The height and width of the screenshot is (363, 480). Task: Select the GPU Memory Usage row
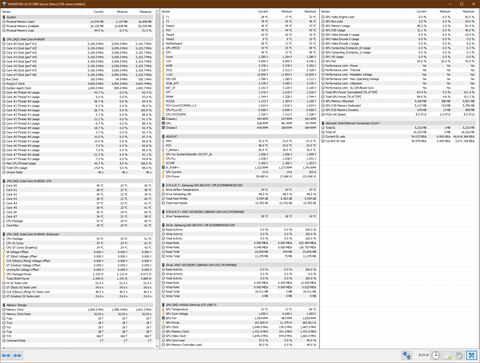399,26
